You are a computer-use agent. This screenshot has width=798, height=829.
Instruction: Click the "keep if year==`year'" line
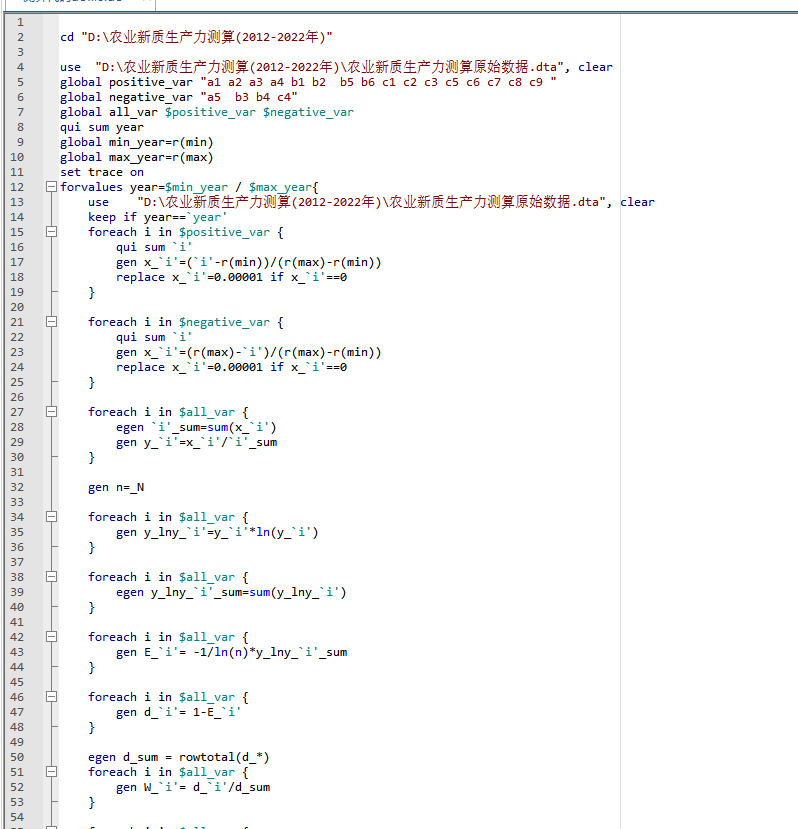[158, 217]
